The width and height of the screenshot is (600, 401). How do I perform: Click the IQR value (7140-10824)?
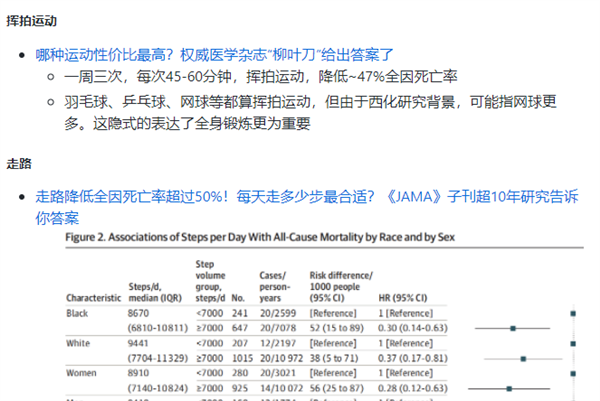click(x=158, y=388)
